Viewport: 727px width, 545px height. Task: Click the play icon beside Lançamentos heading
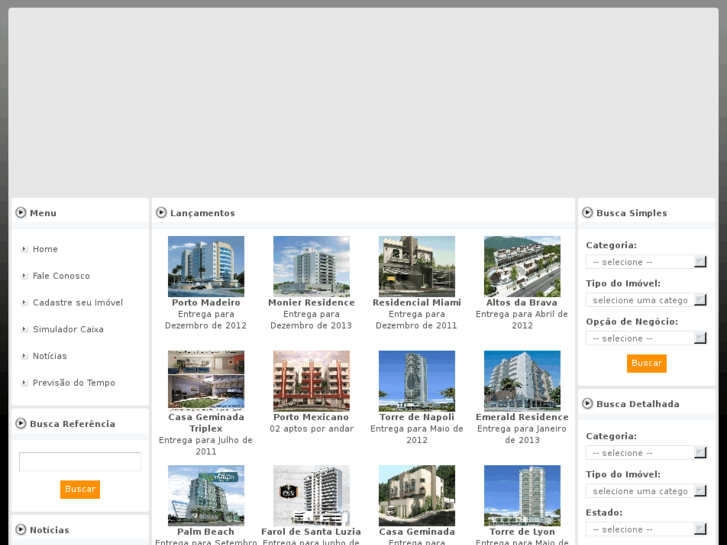coord(161,212)
